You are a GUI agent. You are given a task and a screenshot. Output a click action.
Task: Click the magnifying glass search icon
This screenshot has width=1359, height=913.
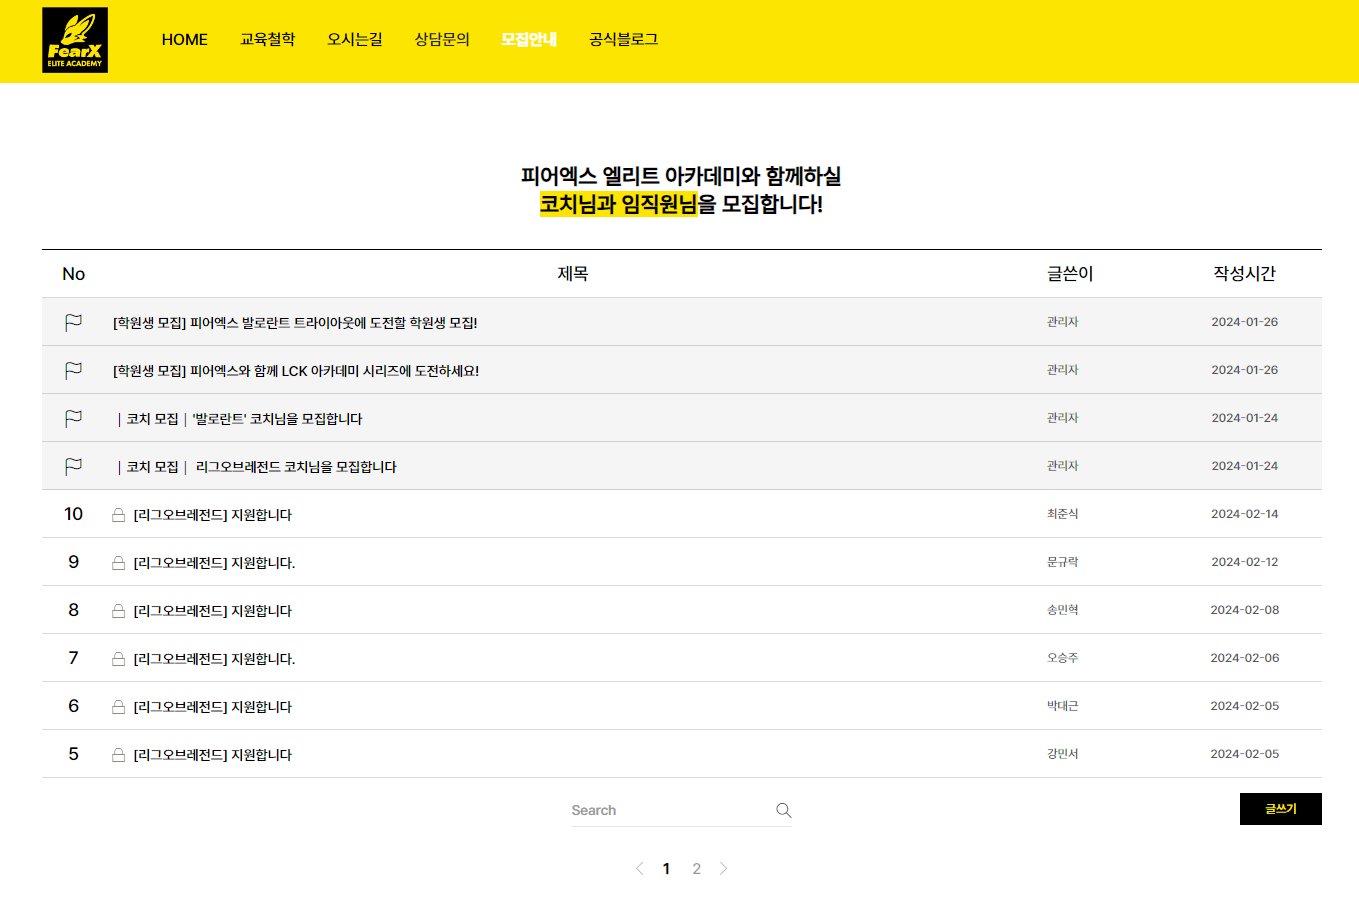(784, 810)
